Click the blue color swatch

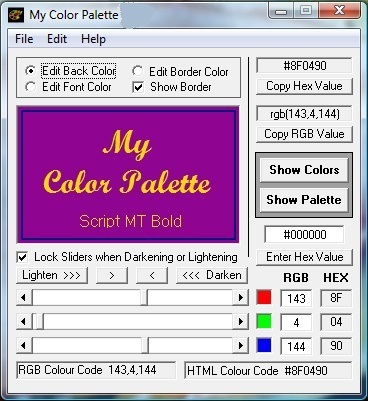[264, 345]
